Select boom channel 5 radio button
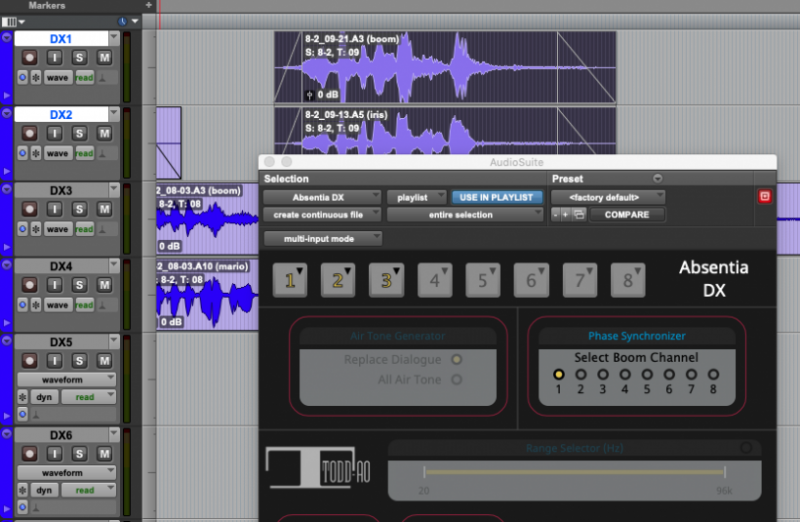The width and height of the screenshot is (800, 522). 647,375
